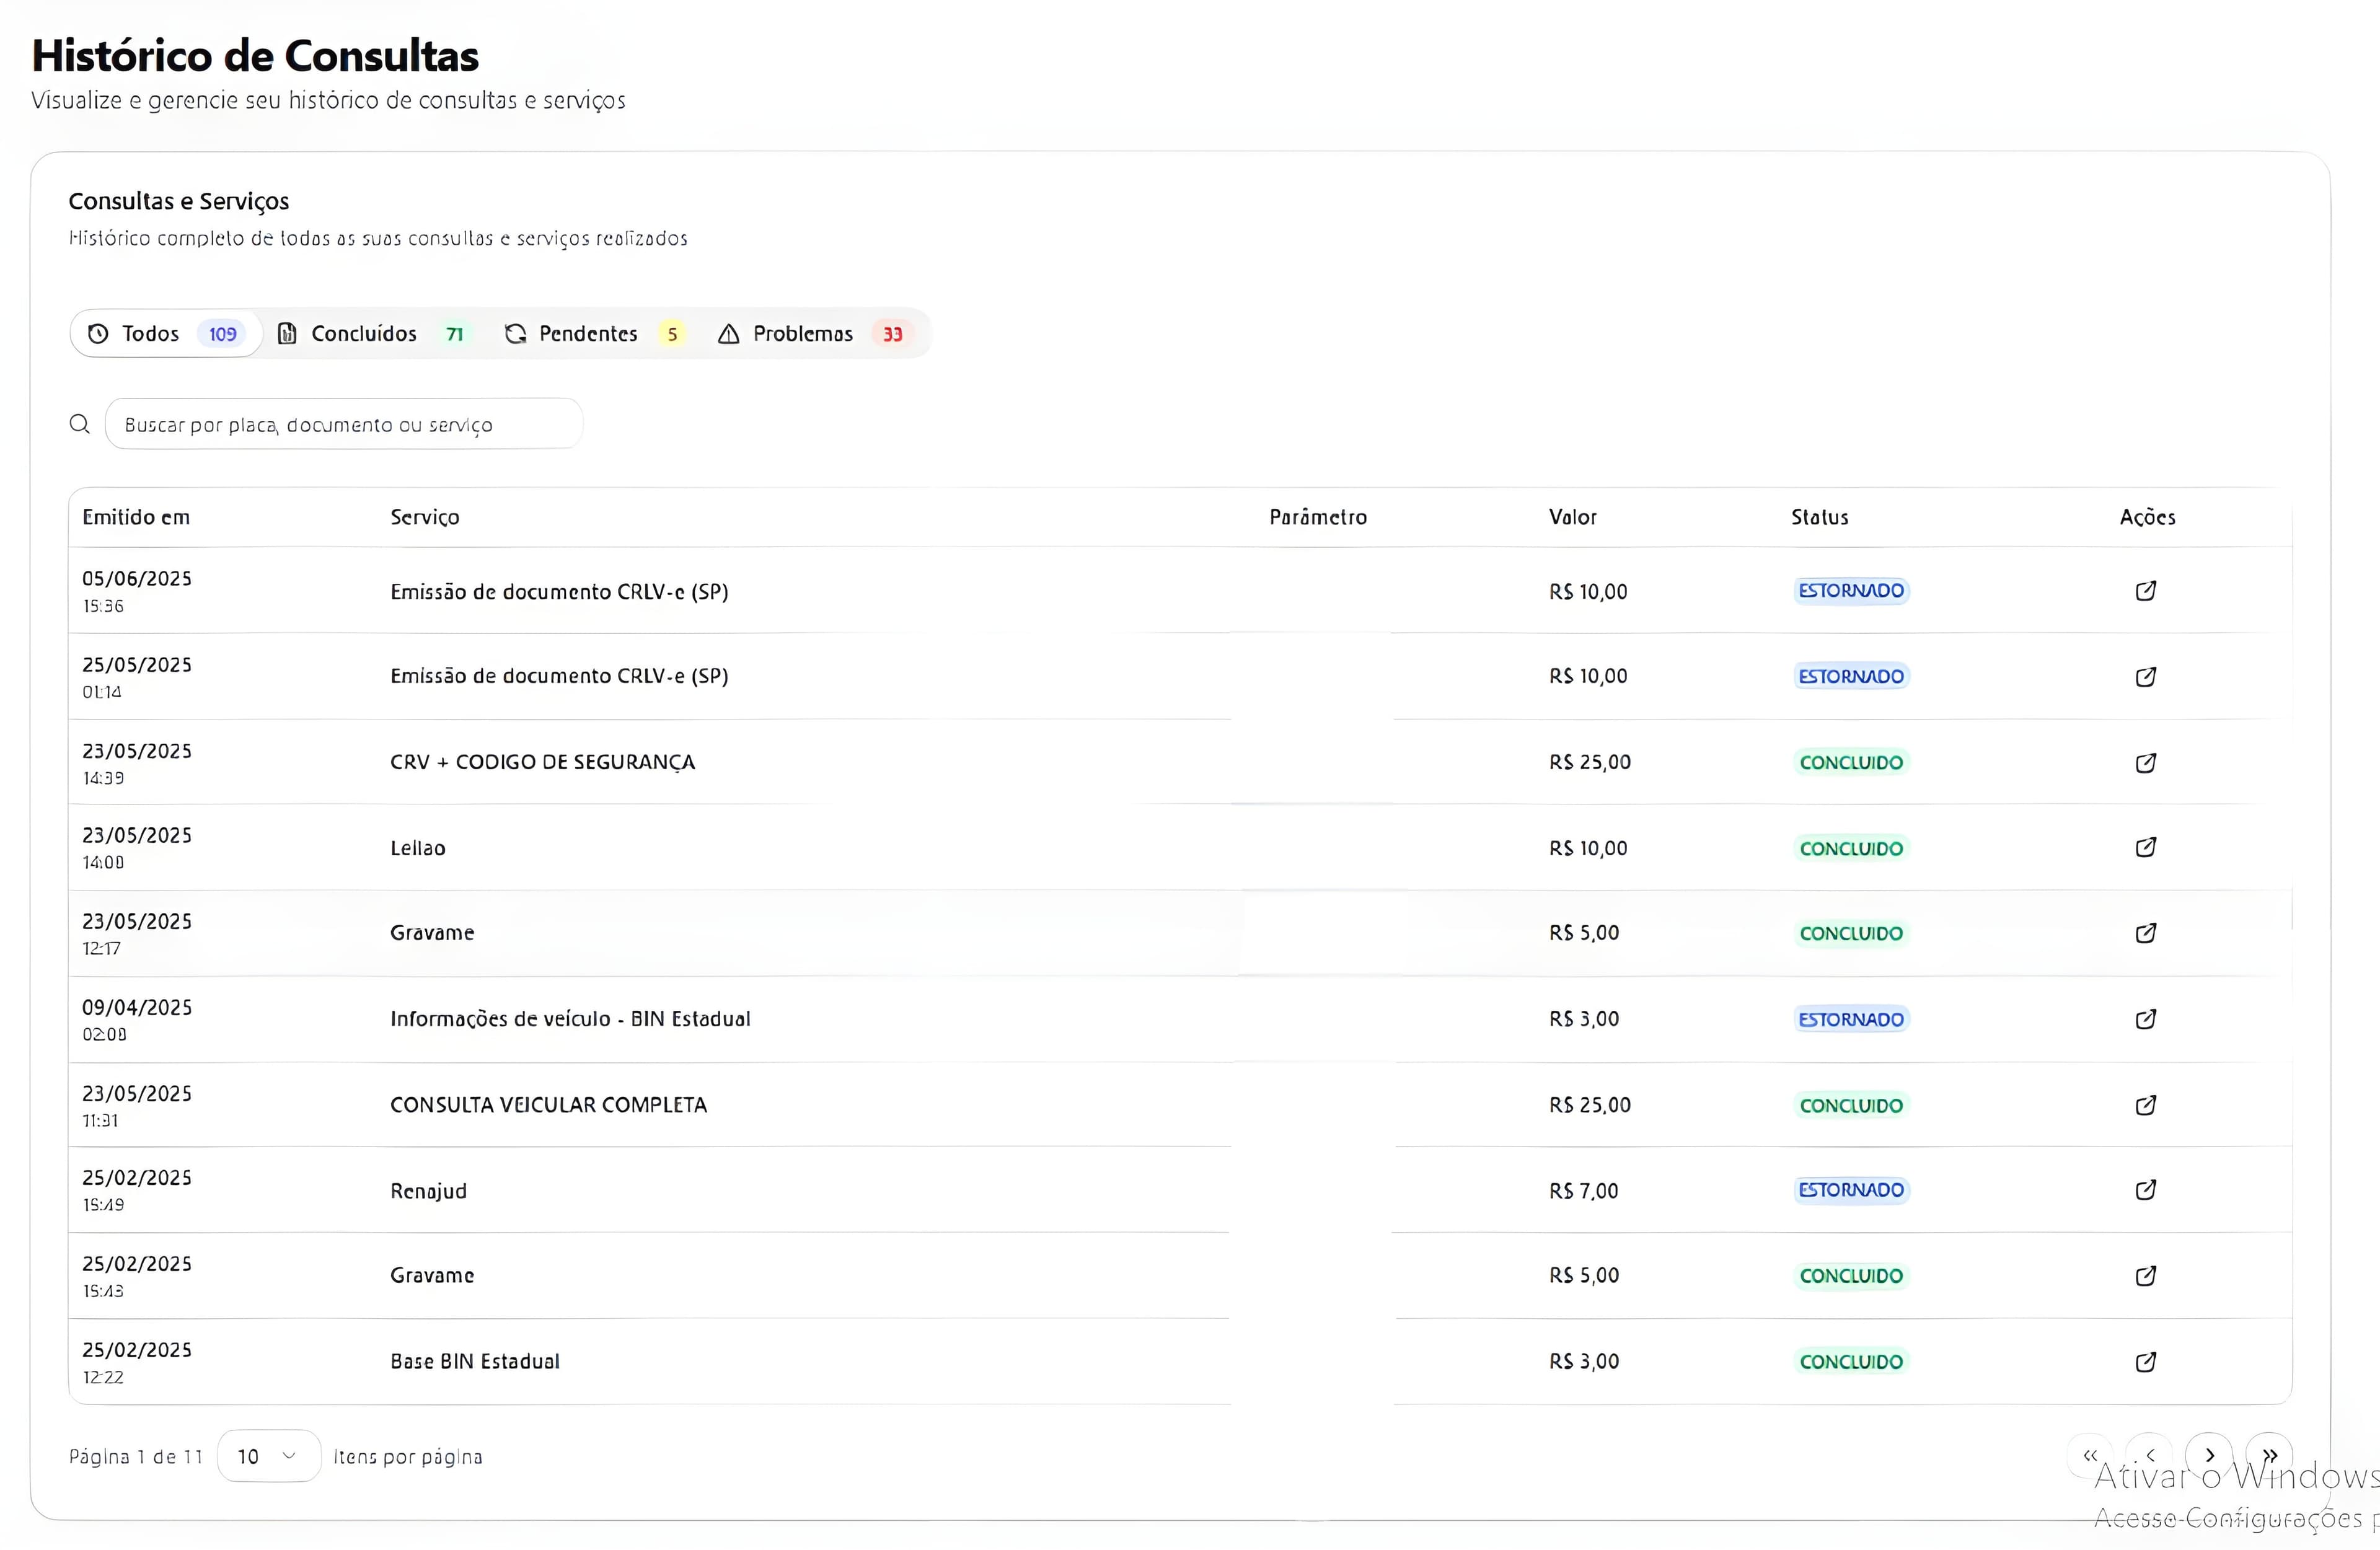The height and width of the screenshot is (1550, 2380).
Task: Open action icon for Renajud row
Action: 2145,1190
